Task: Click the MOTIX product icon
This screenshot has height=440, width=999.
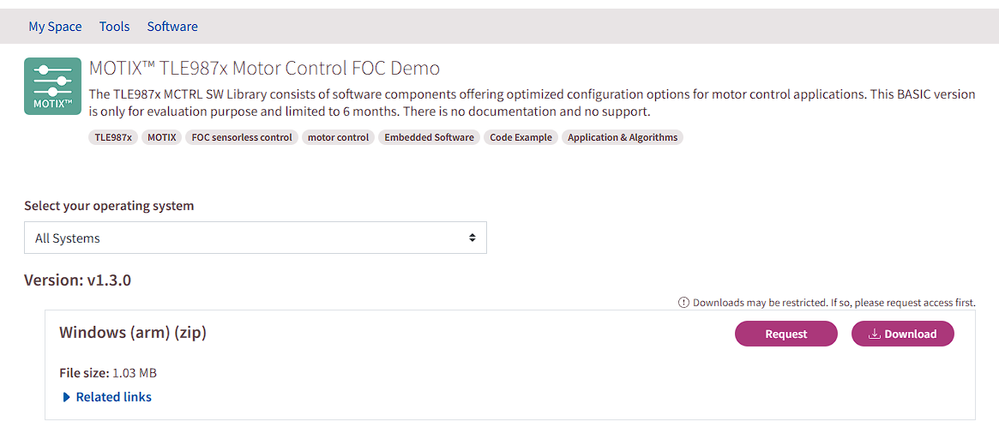Action: (x=53, y=86)
